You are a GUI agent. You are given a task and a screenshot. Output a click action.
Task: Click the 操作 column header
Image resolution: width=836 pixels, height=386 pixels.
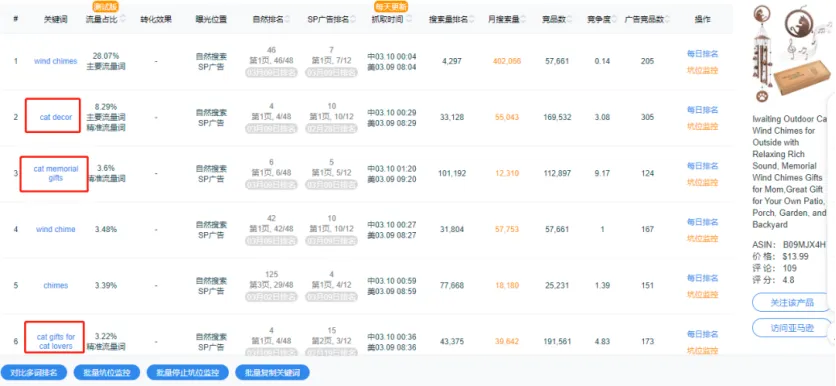[702, 19]
